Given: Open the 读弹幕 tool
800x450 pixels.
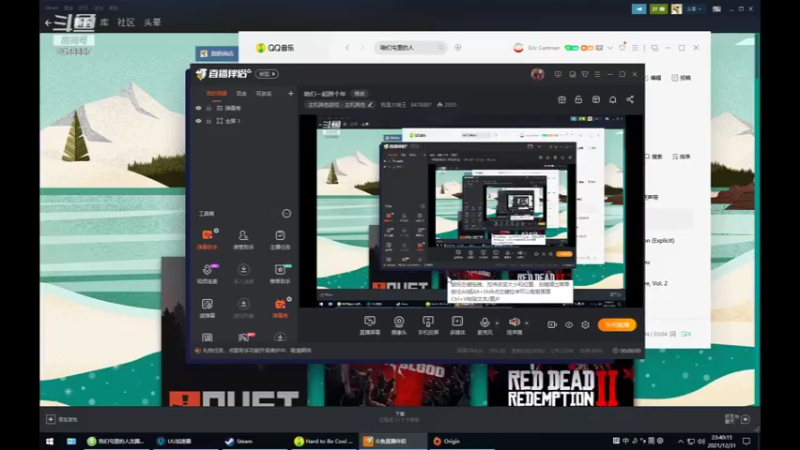Looking at the screenshot, I should pos(207,308).
